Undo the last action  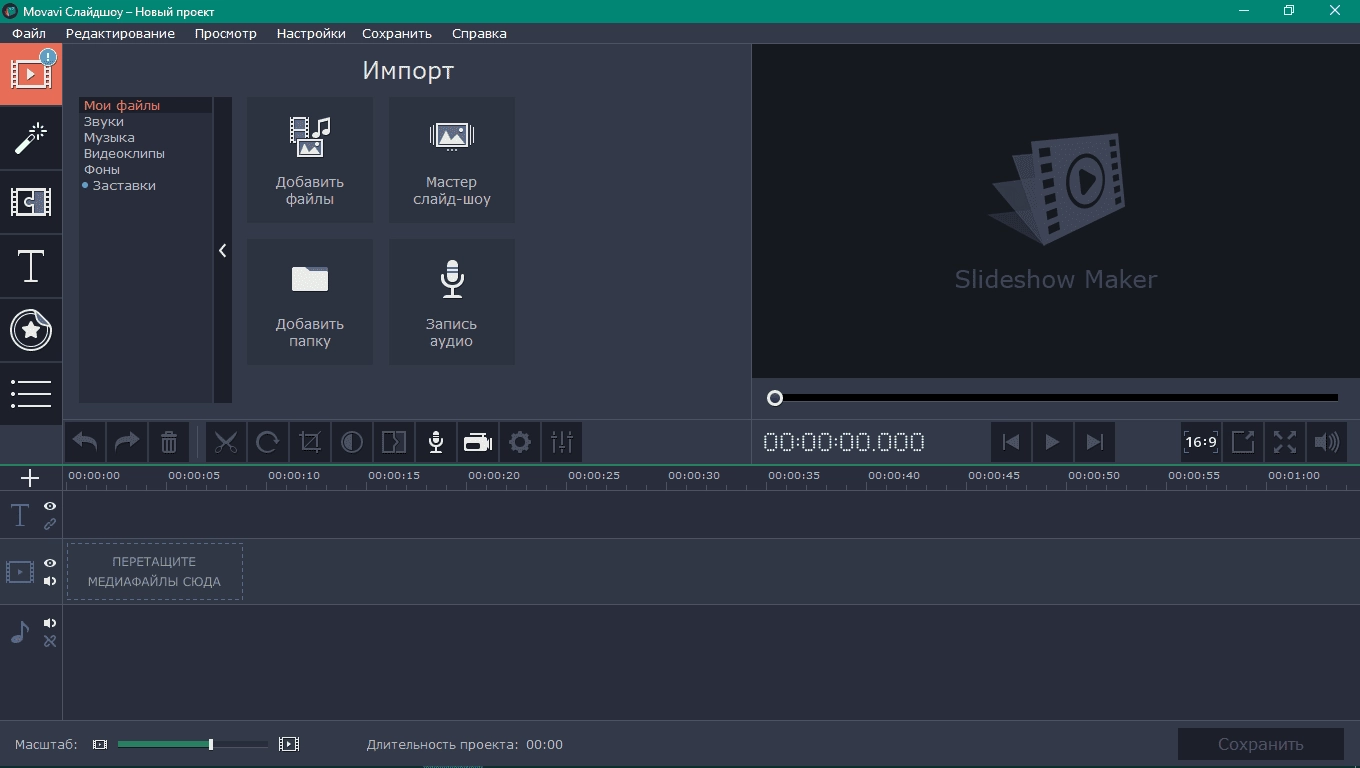[x=85, y=442]
